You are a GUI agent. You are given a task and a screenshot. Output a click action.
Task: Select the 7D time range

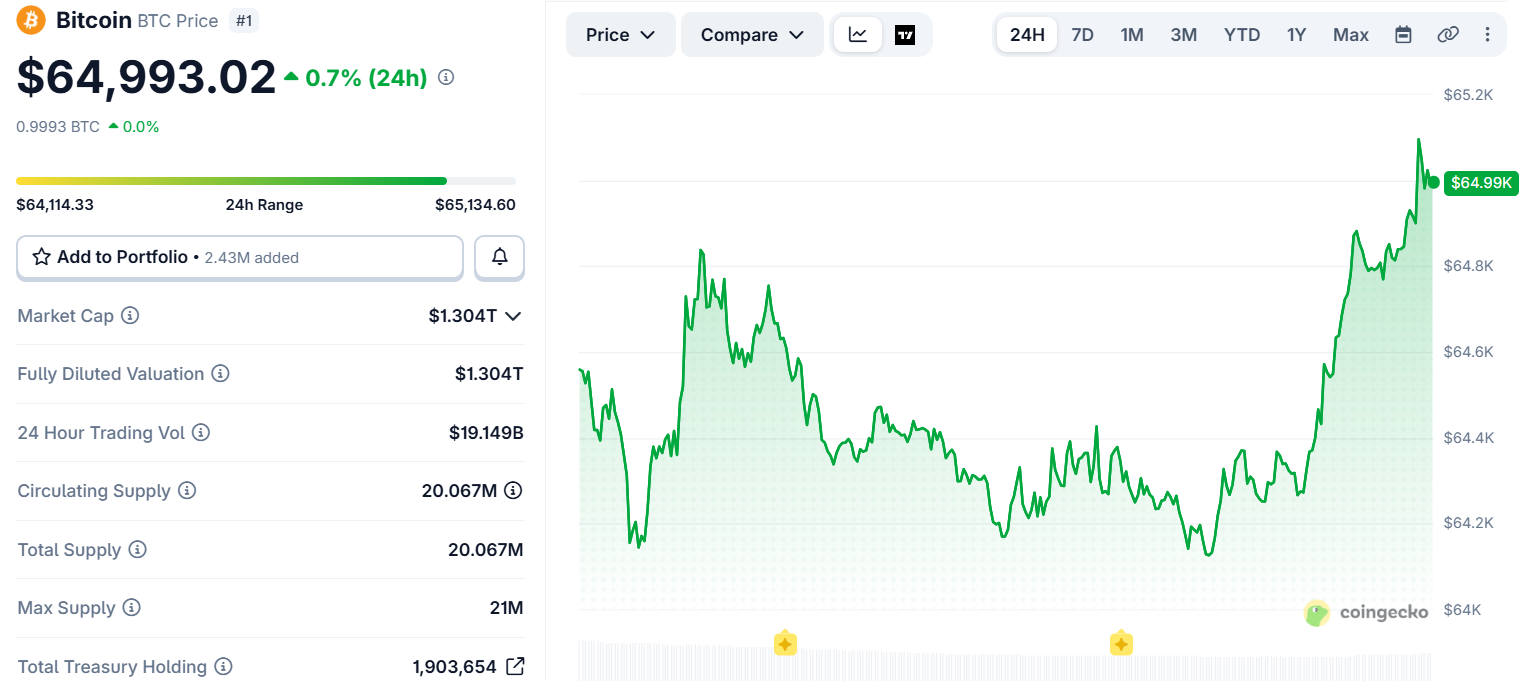[1082, 35]
